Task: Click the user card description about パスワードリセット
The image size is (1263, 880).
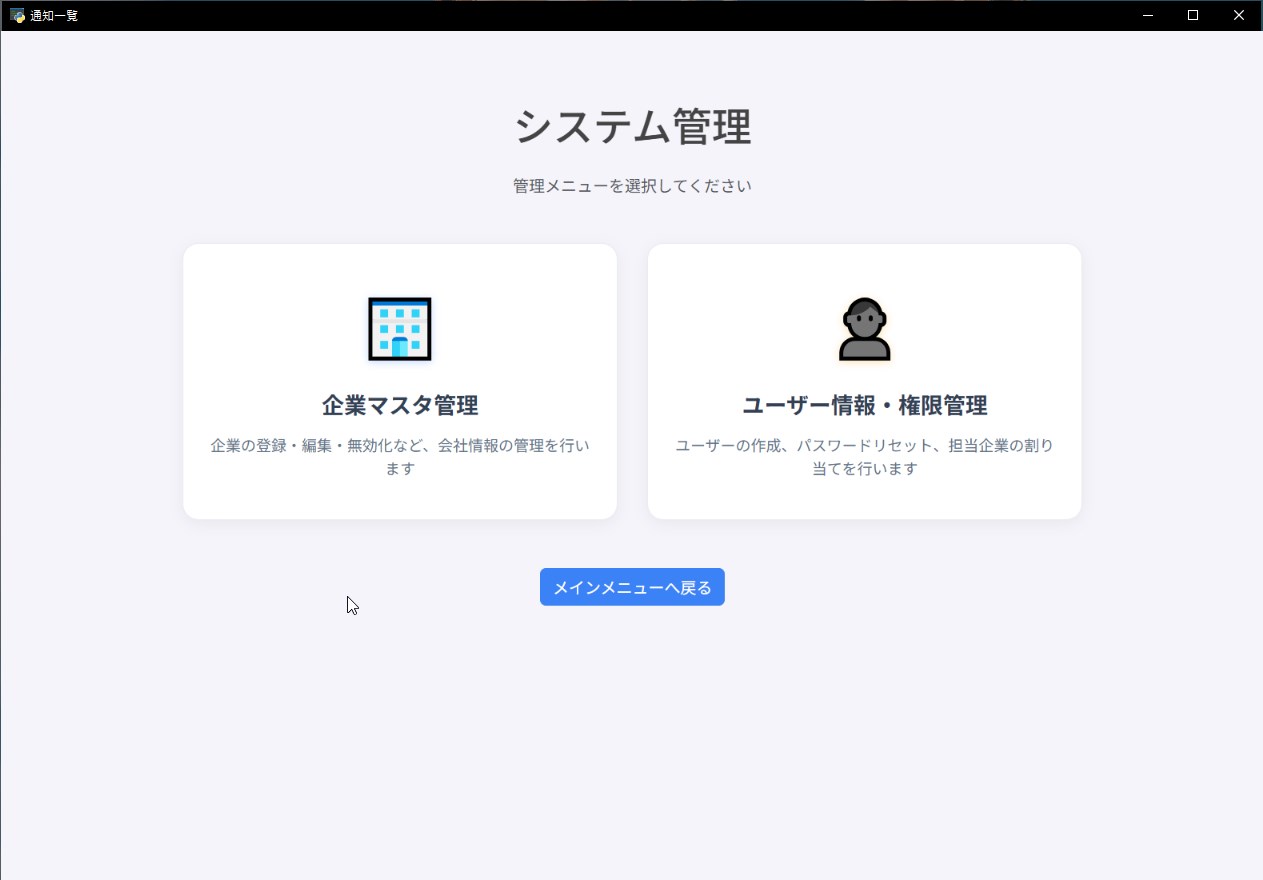Action: [864, 457]
